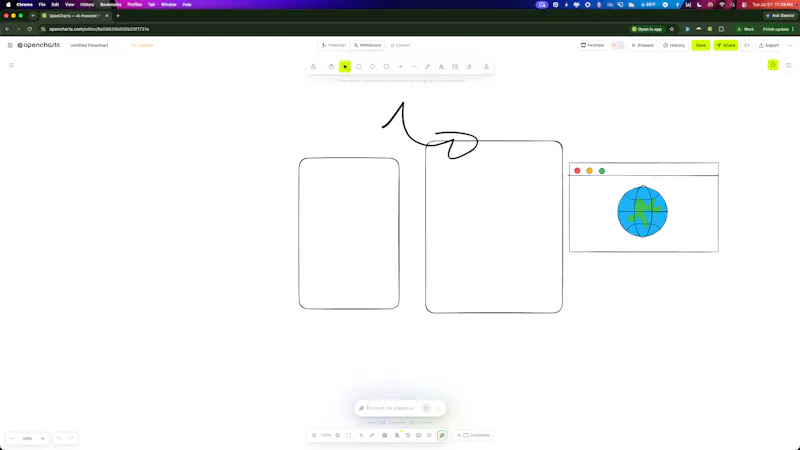The image size is (800, 450).
Task: Open the Chrome History menu in menu bar
Action: [x=87, y=5]
